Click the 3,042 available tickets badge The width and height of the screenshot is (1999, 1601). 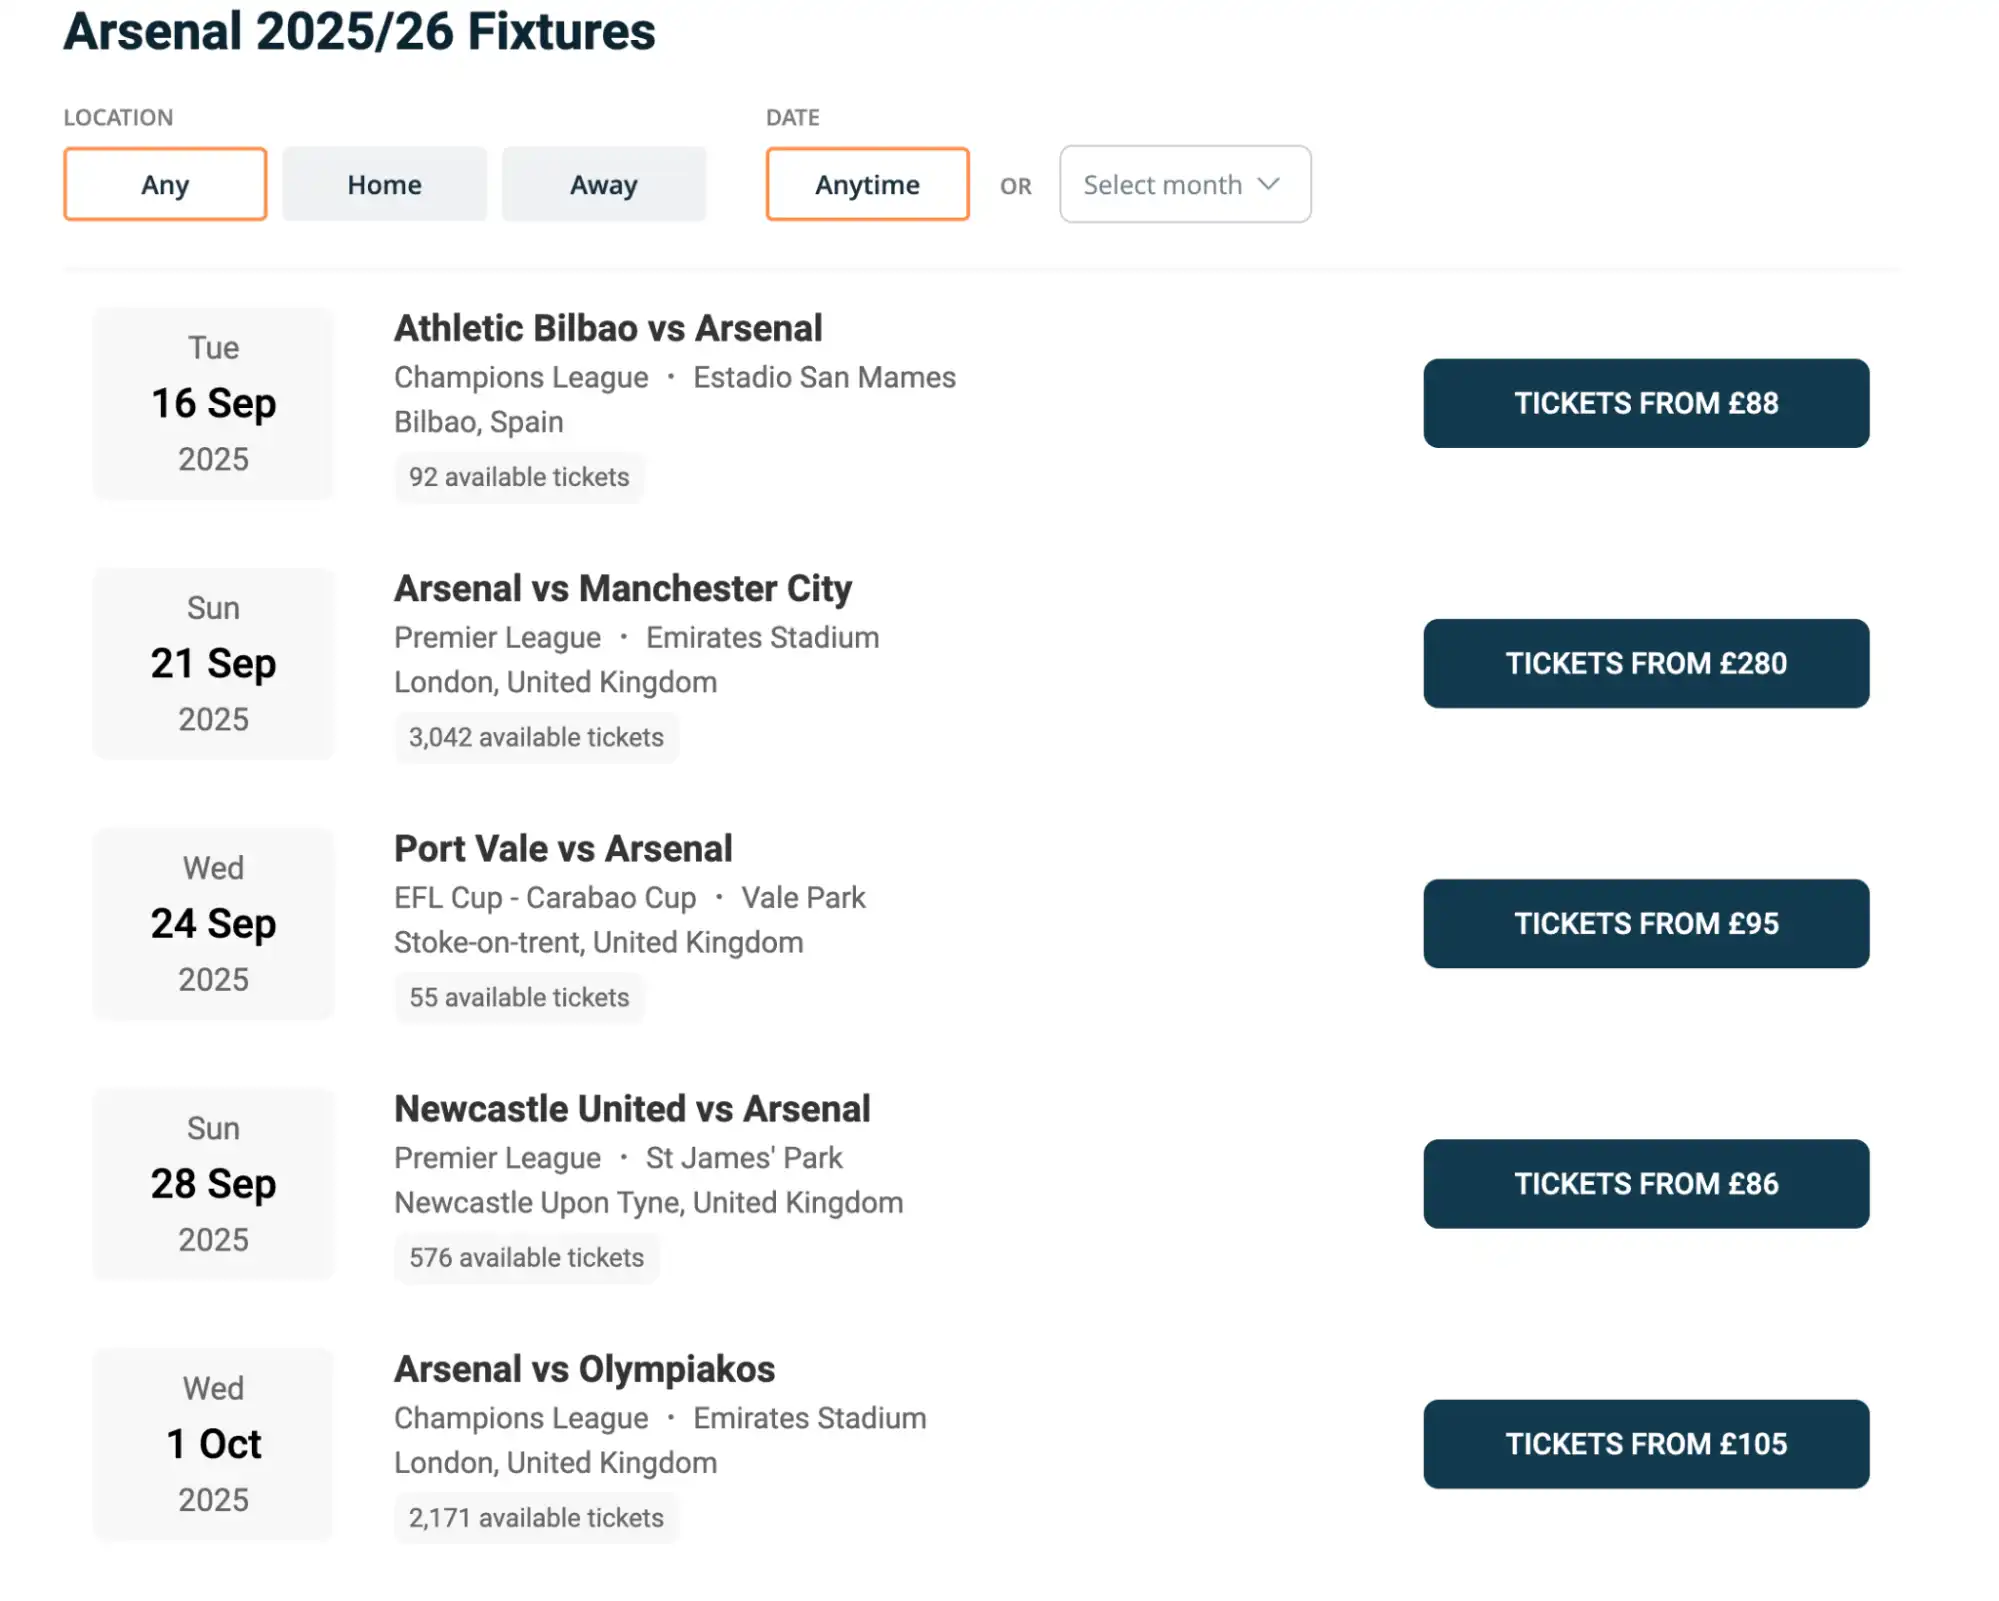pos(536,737)
